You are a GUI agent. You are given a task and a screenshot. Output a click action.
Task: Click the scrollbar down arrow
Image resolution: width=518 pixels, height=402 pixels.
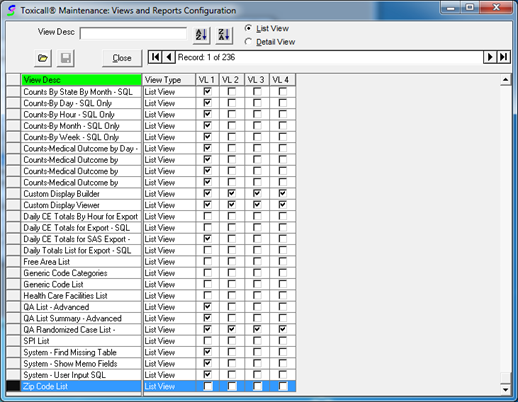505,389
